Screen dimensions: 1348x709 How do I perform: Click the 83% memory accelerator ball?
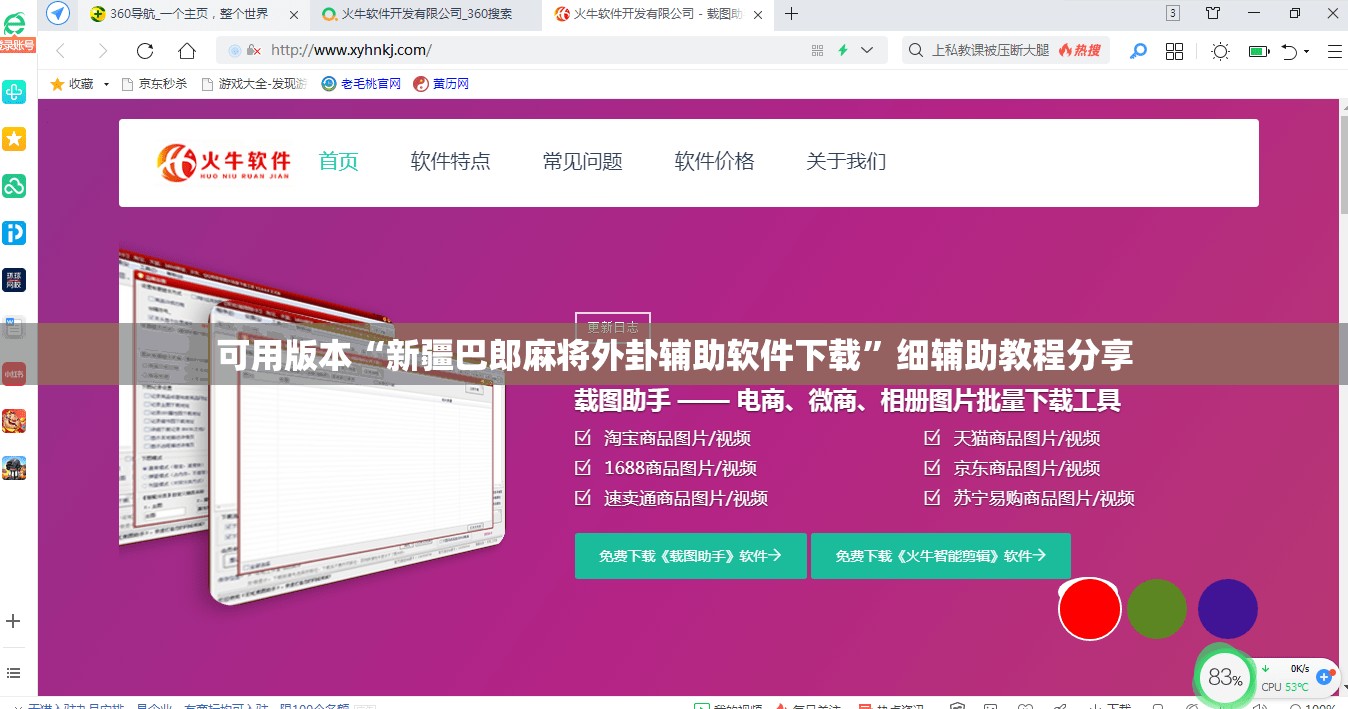point(1225,678)
